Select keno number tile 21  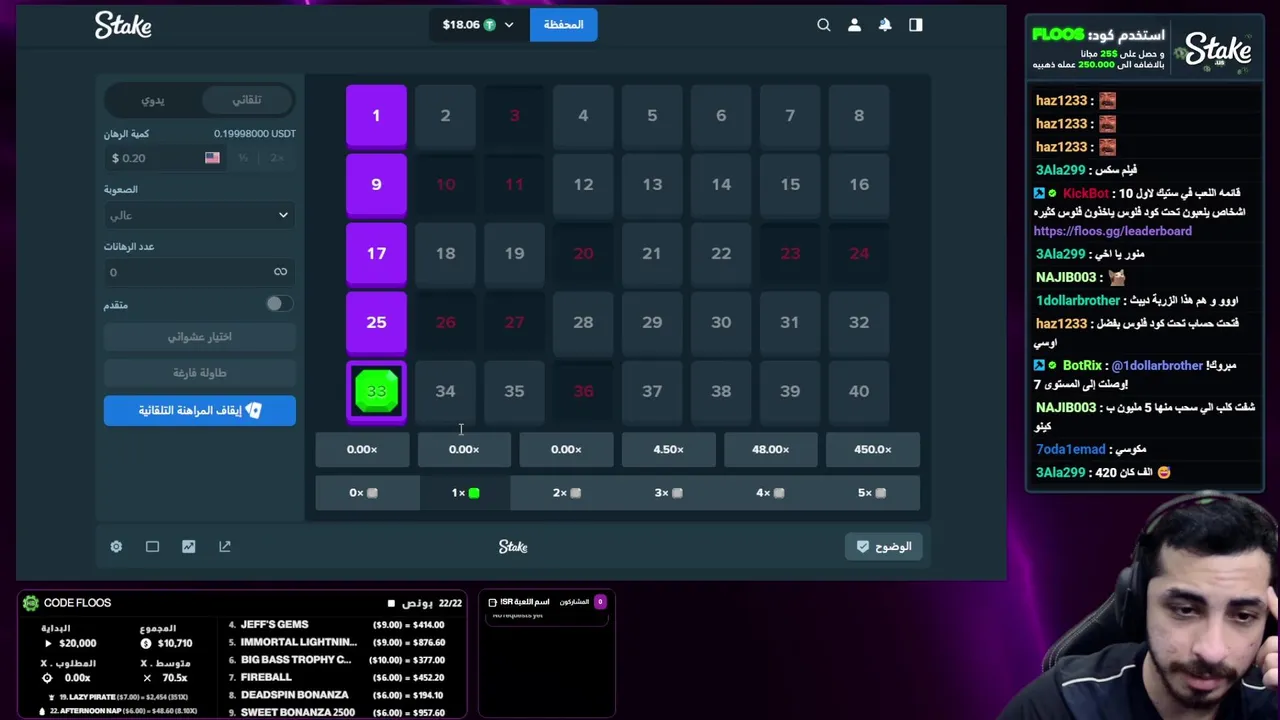(x=652, y=254)
